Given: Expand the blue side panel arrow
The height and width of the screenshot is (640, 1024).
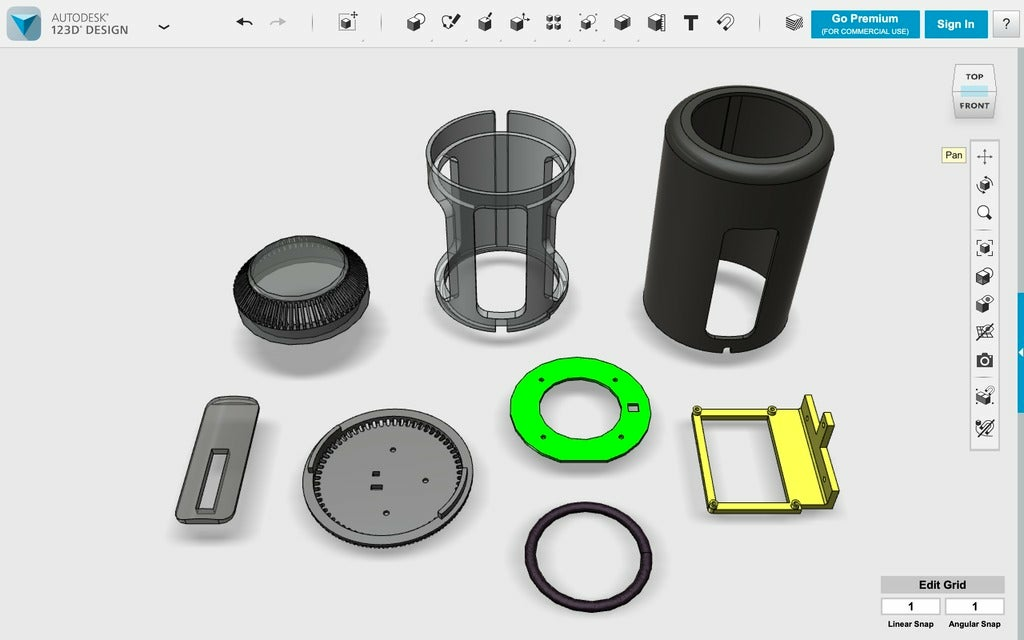Looking at the screenshot, I should [x=1020, y=353].
